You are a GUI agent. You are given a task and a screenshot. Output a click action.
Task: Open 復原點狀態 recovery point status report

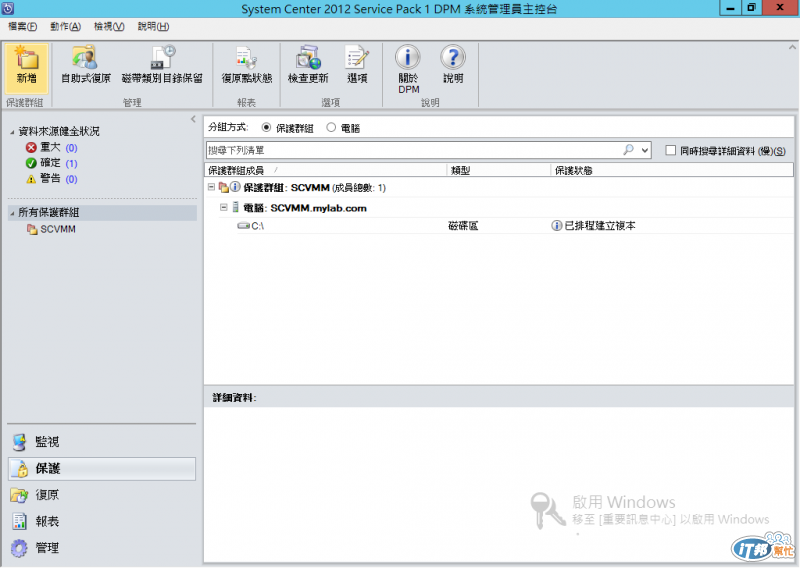click(246, 65)
